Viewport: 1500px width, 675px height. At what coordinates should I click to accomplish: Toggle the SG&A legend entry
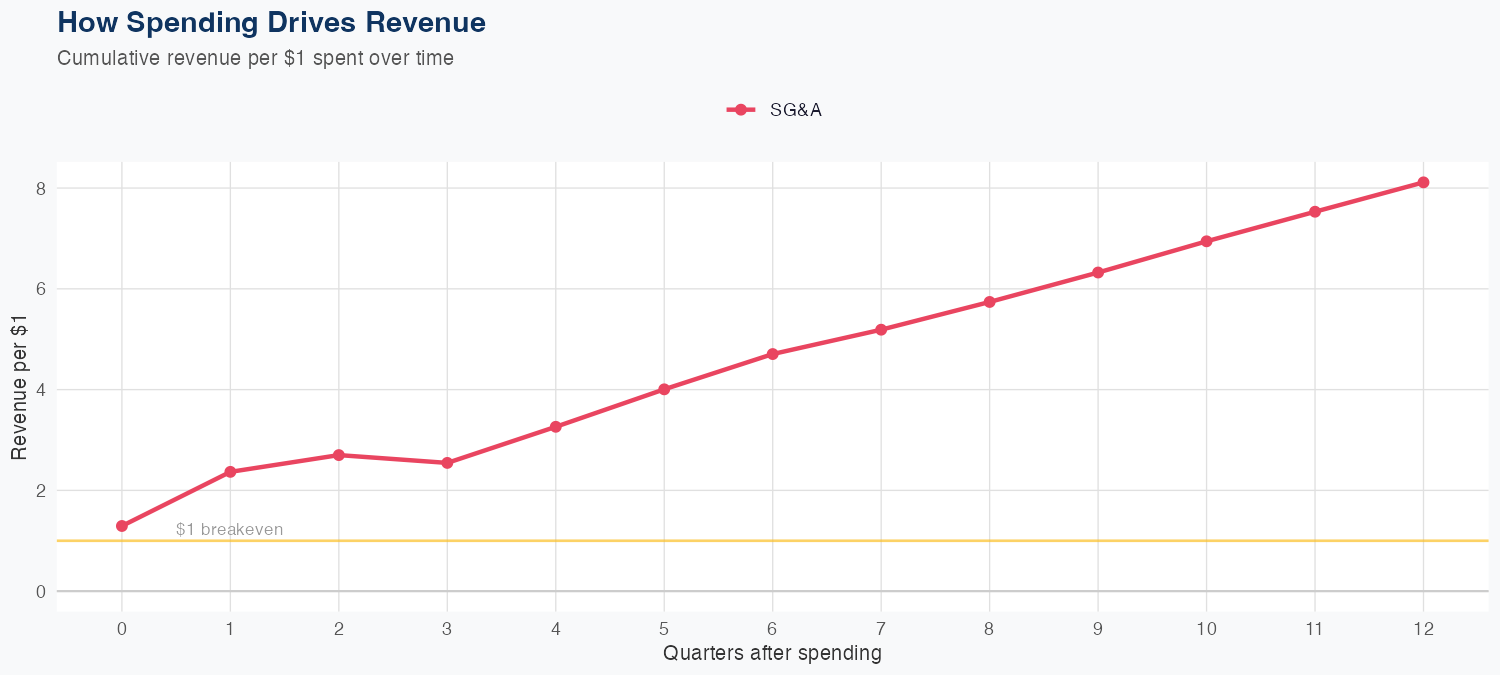pyautogui.click(x=795, y=110)
